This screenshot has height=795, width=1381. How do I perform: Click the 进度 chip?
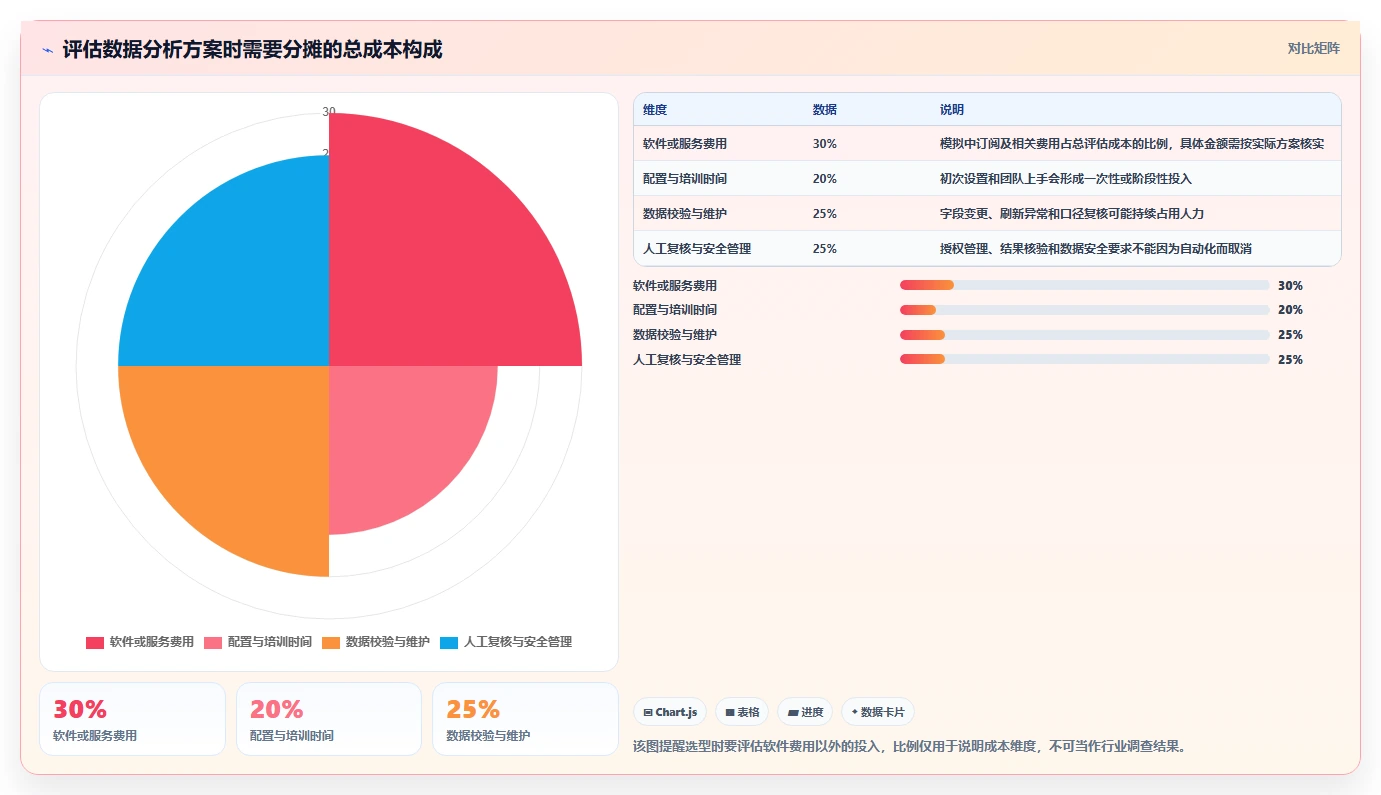click(805, 712)
